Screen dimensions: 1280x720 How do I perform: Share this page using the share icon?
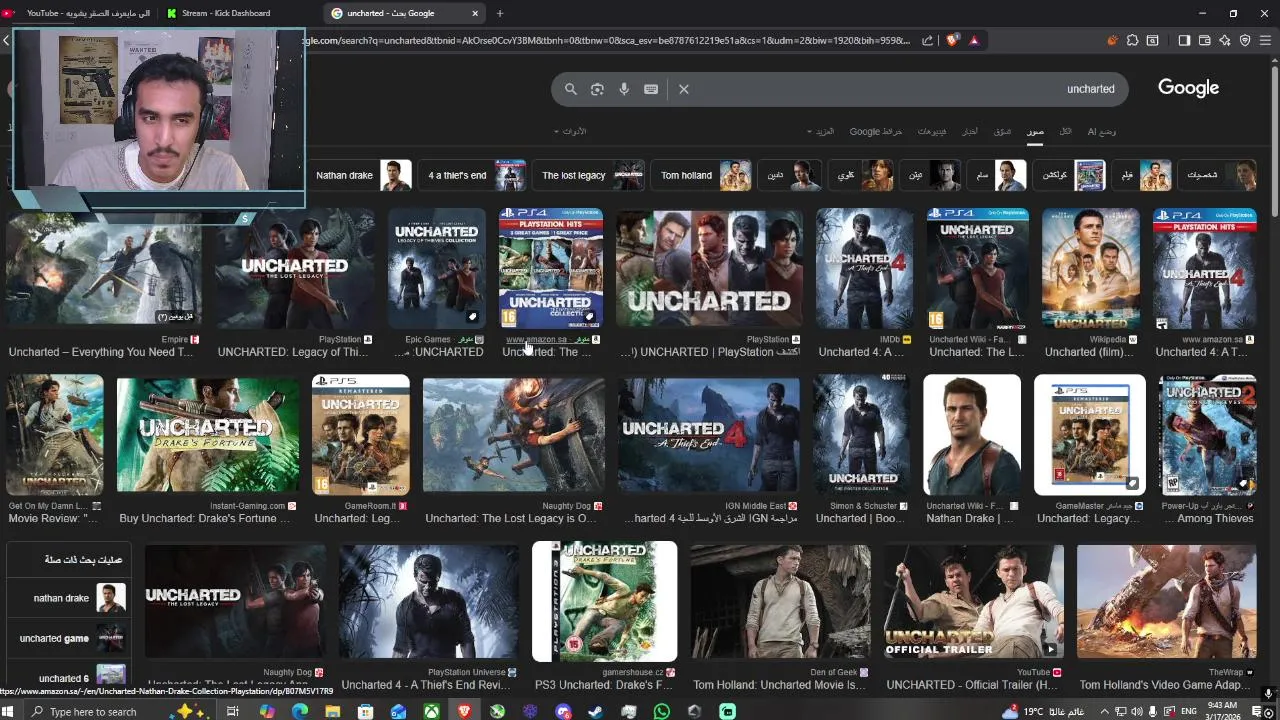[927, 40]
